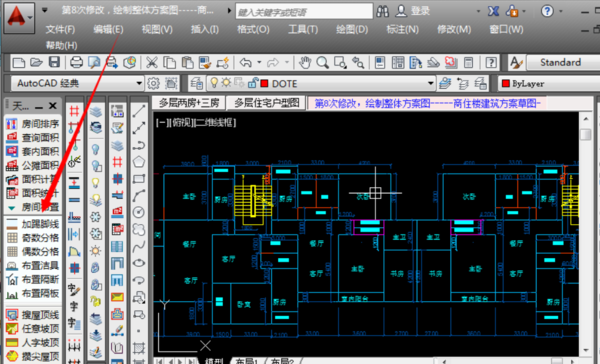The image size is (600, 364).
Task: Click the vertical scrollbar thumb of drawing area
Action: [x=585, y=135]
